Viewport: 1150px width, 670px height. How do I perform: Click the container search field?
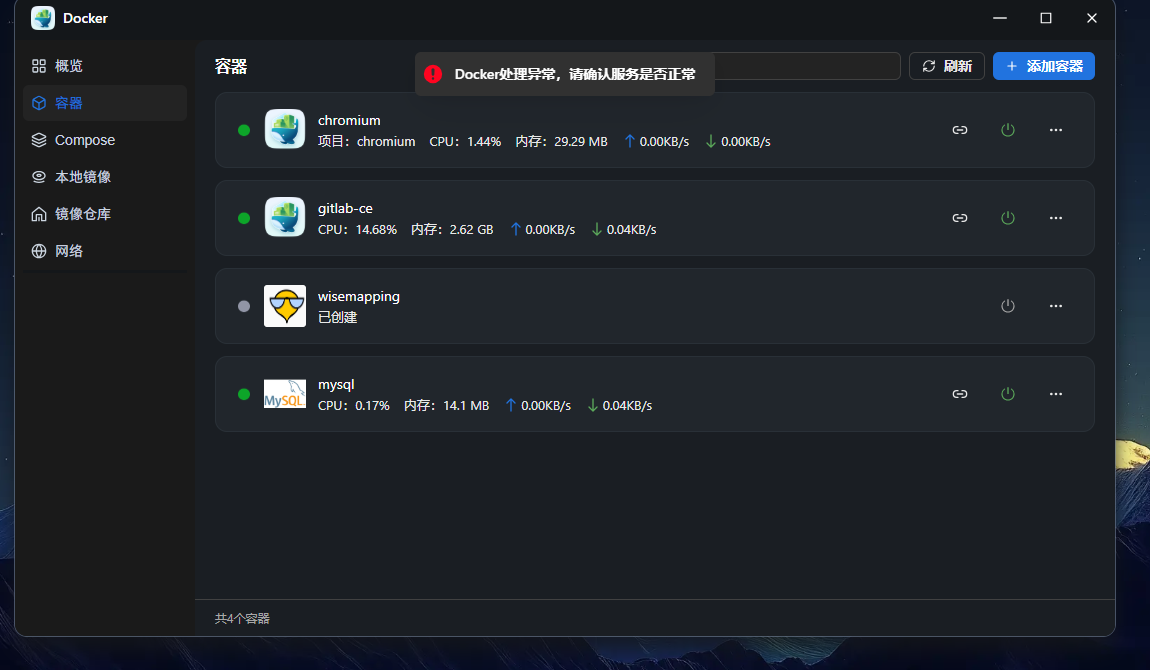[x=807, y=66]
